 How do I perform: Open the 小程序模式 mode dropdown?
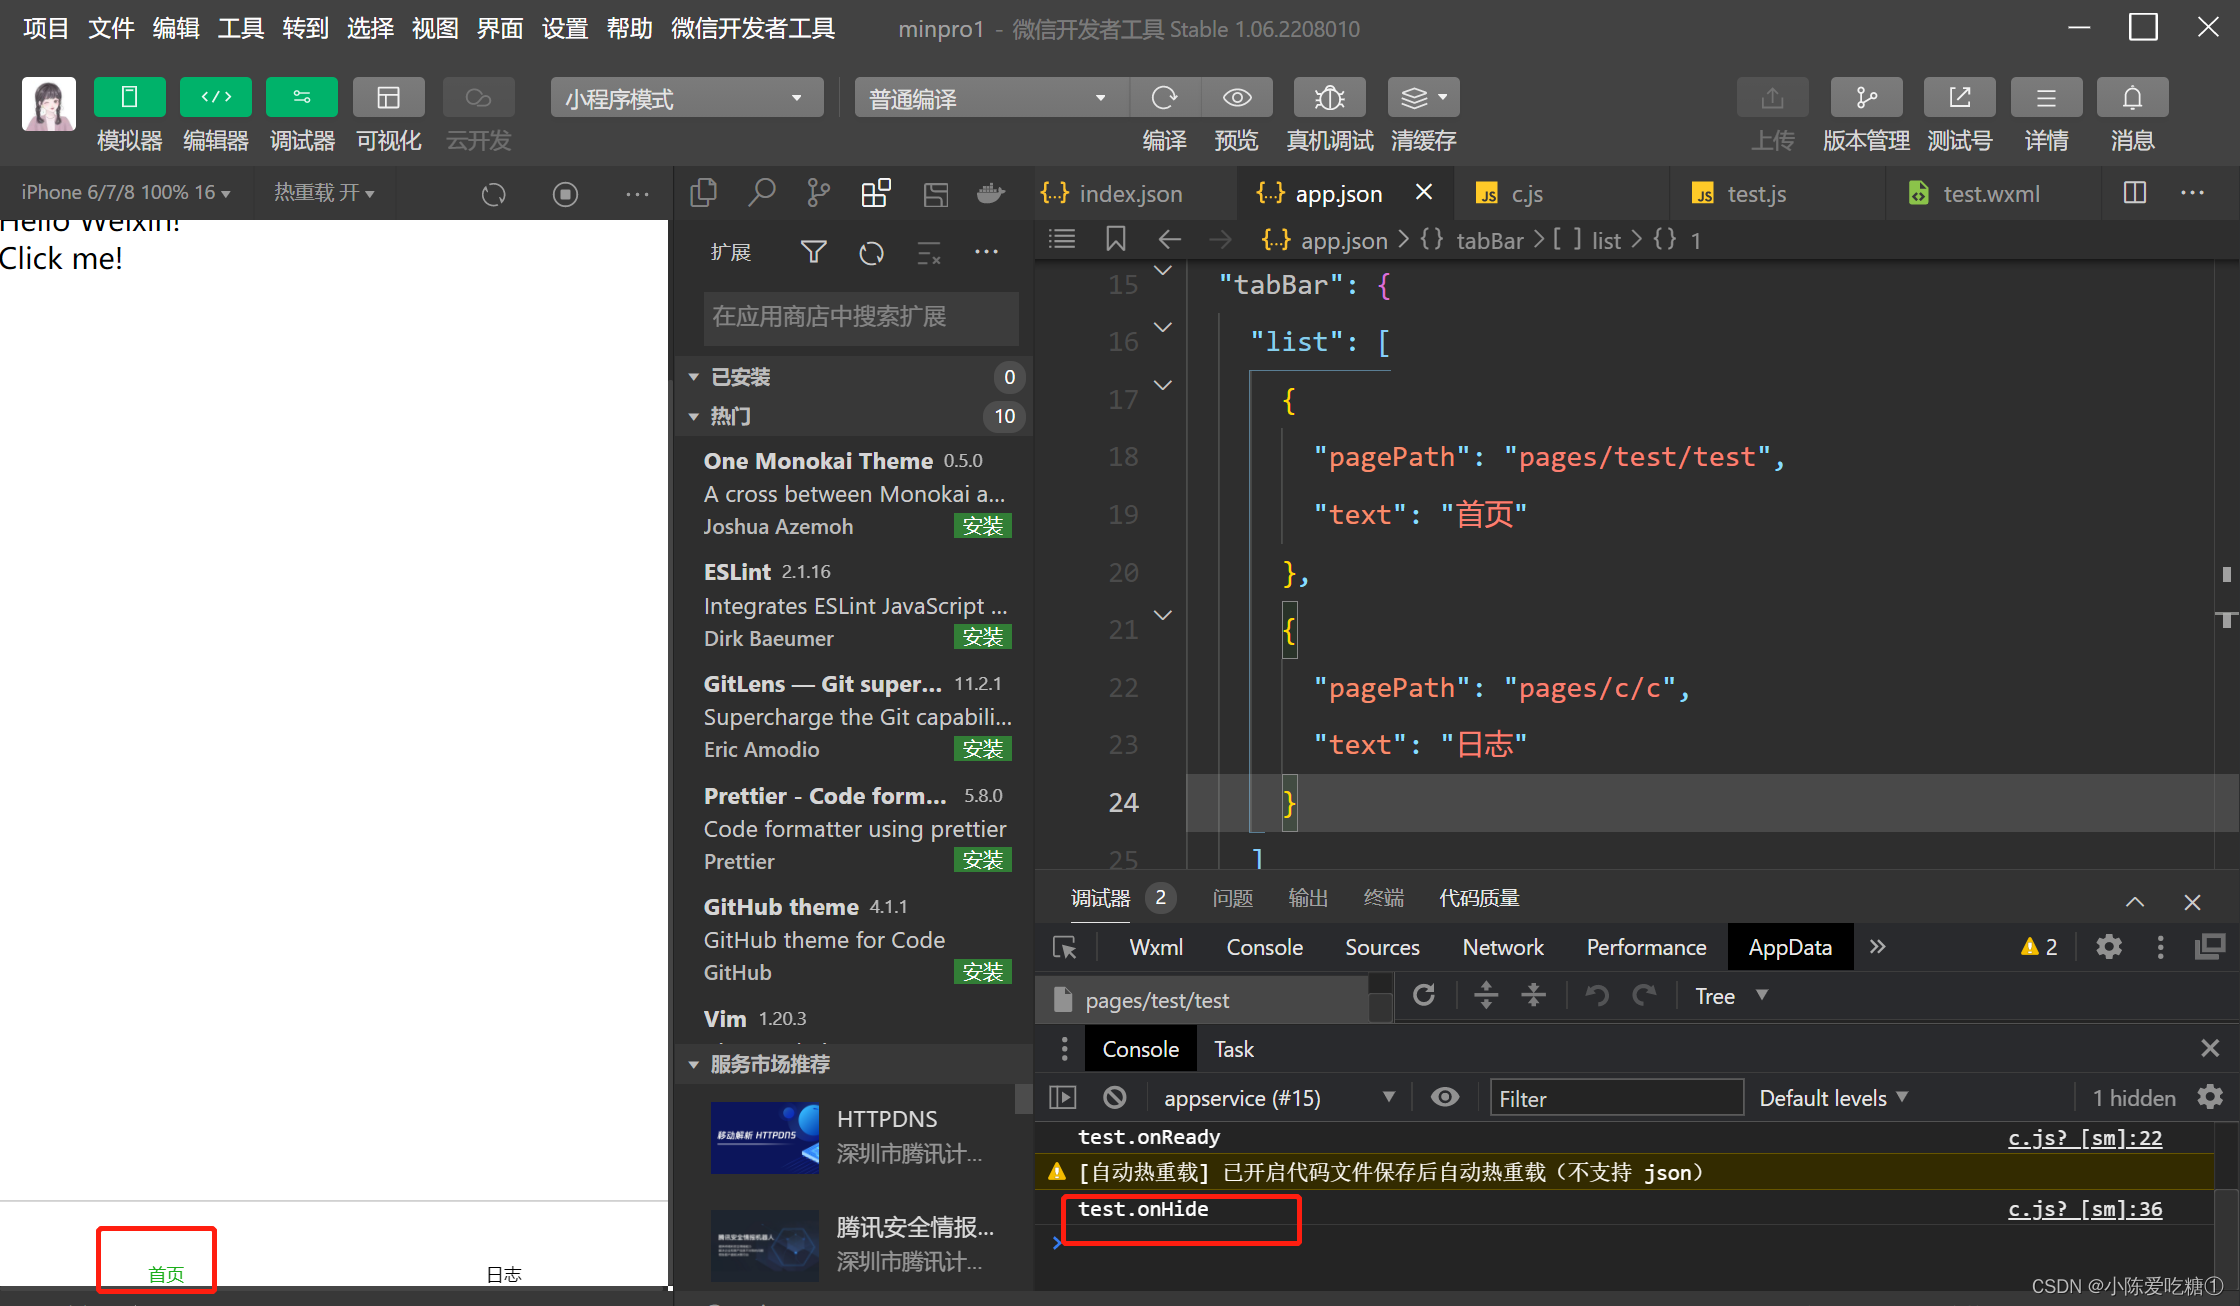point(686,98)
